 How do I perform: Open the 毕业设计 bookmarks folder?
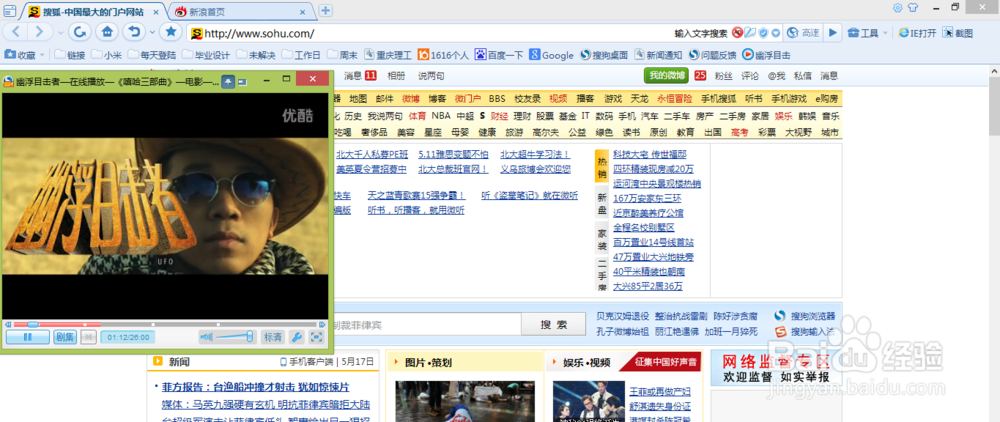point(206,55)
